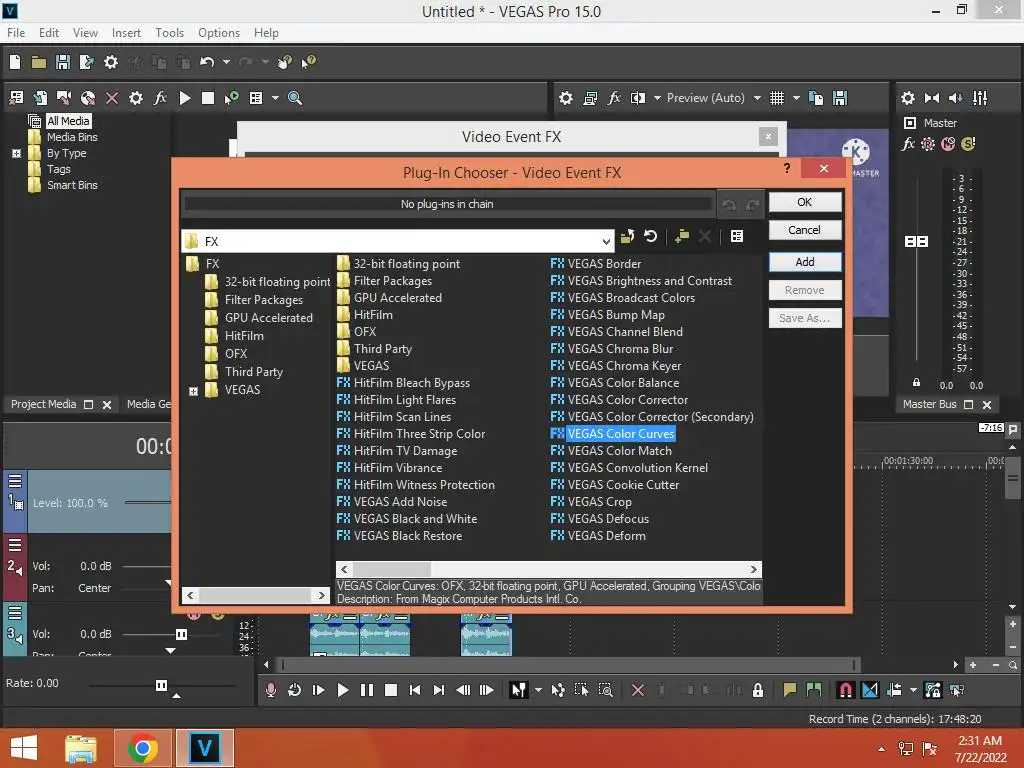Open the View menu
Image resolution: width=1024 pixels, height=768 pixels.
[x=85, y=33]
